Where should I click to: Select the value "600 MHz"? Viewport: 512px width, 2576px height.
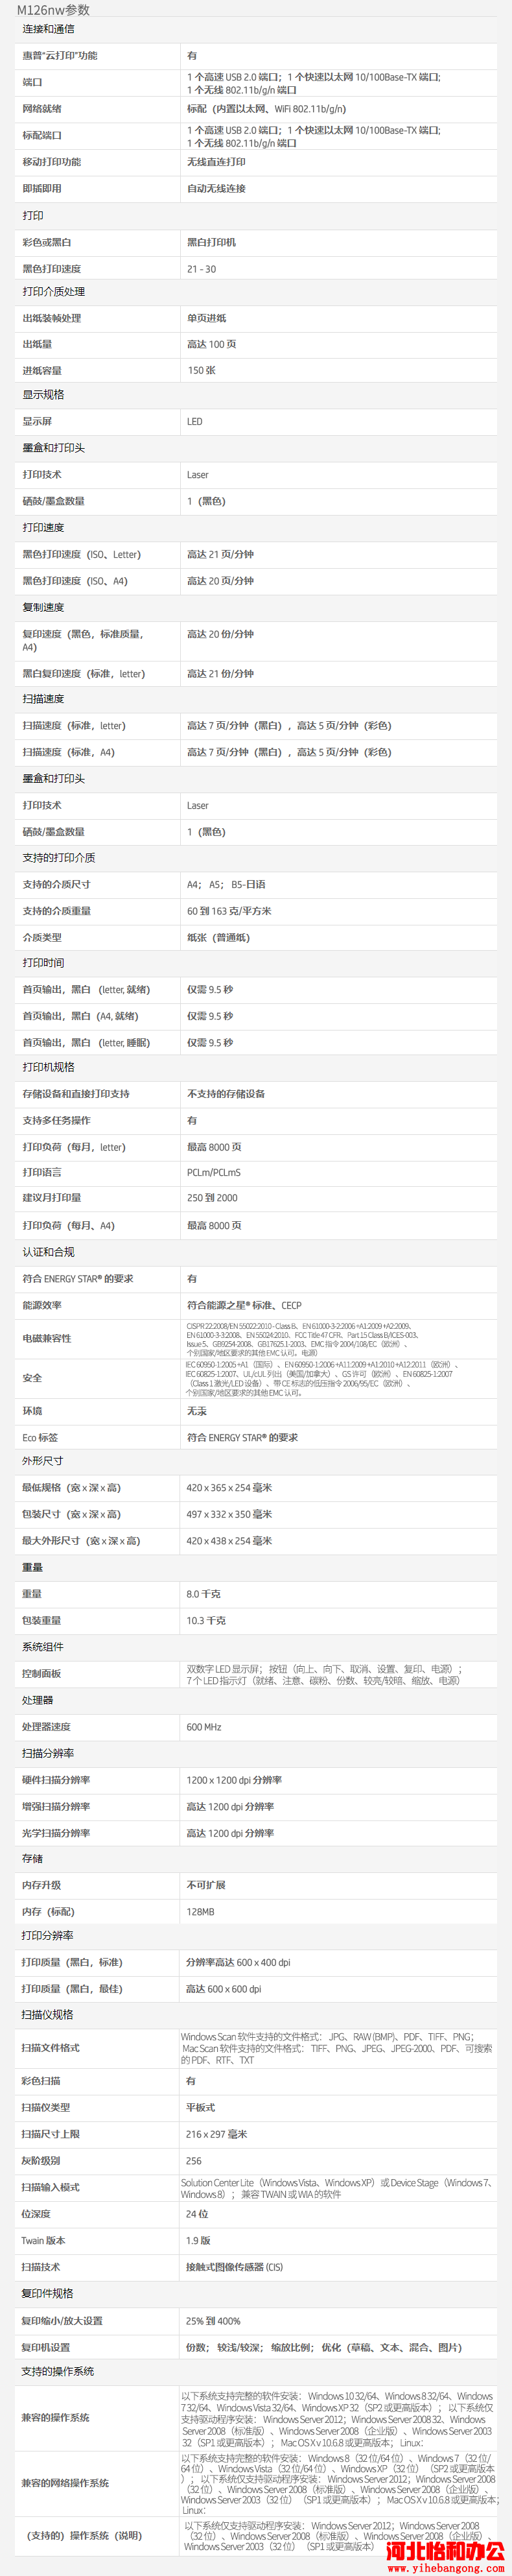(x=204, y=1727)
